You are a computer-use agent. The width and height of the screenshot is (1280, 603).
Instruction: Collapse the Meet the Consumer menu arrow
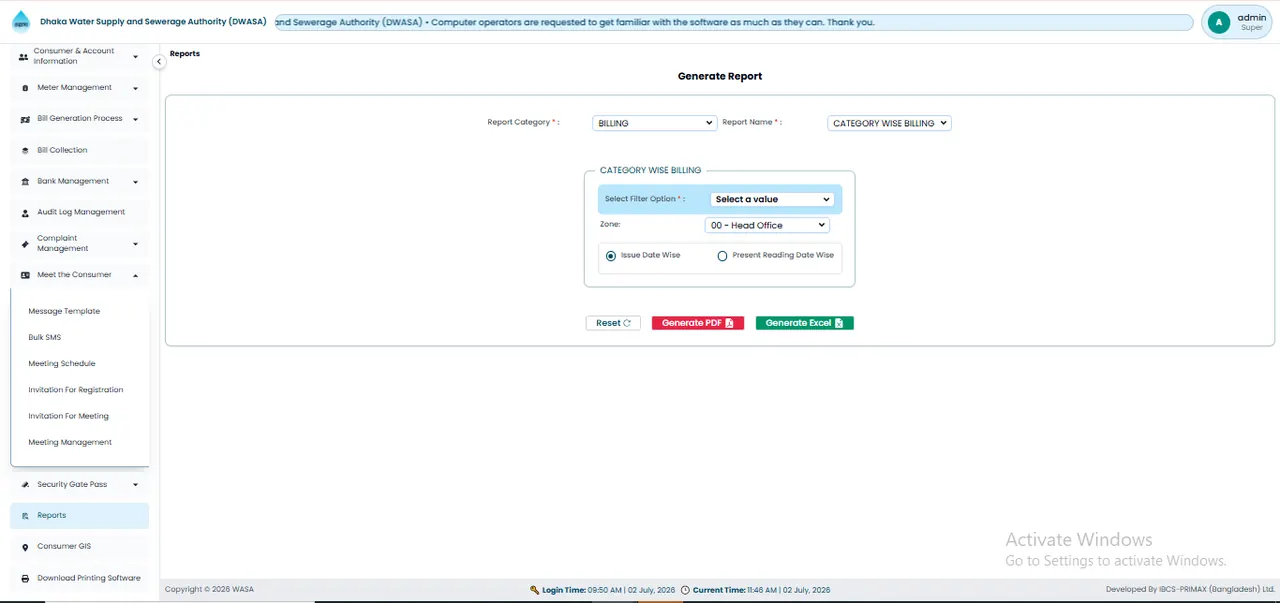point(135,275)
